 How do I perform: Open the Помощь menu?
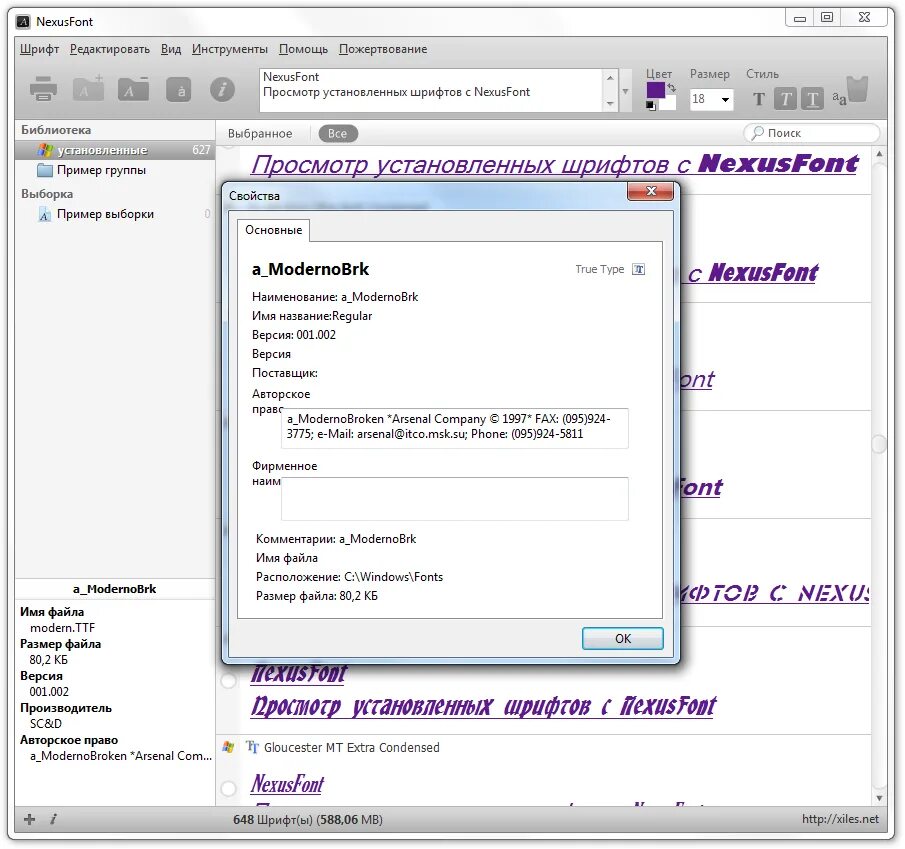[303, 49]
